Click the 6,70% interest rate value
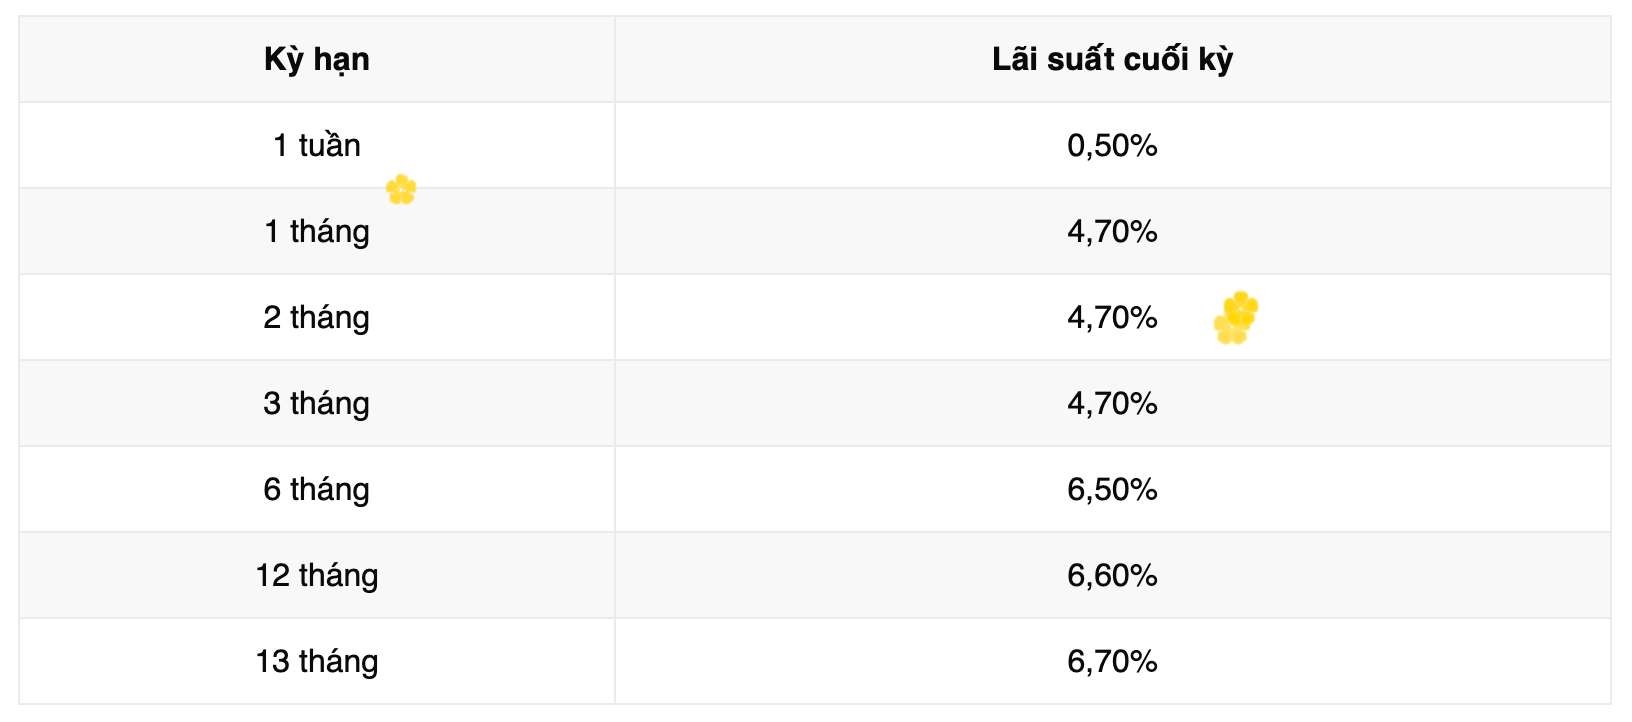 pyautogui.click(x=1112, y=662)
